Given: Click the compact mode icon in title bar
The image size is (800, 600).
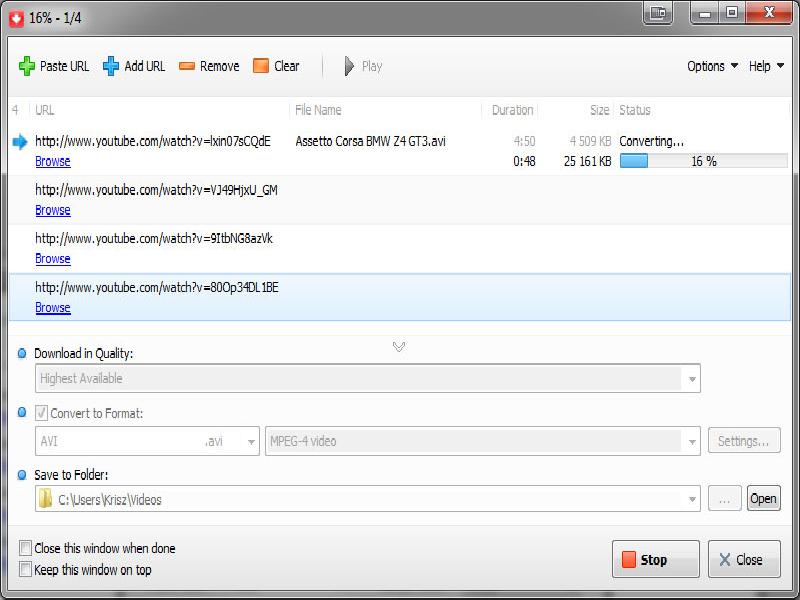Looking at the screenshot, I should click(x=658, y=13).
